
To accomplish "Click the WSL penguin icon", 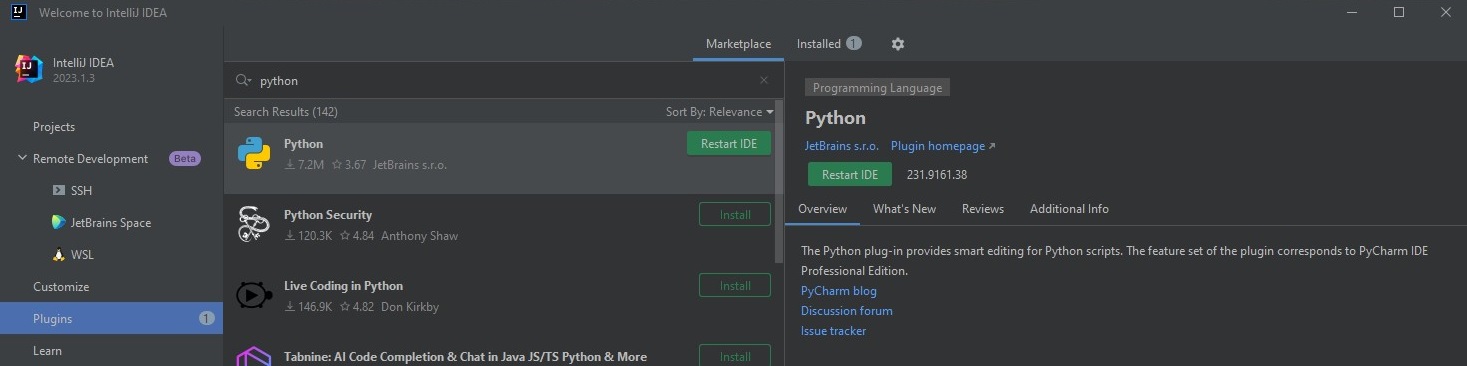I will click(x=58, y=255).
